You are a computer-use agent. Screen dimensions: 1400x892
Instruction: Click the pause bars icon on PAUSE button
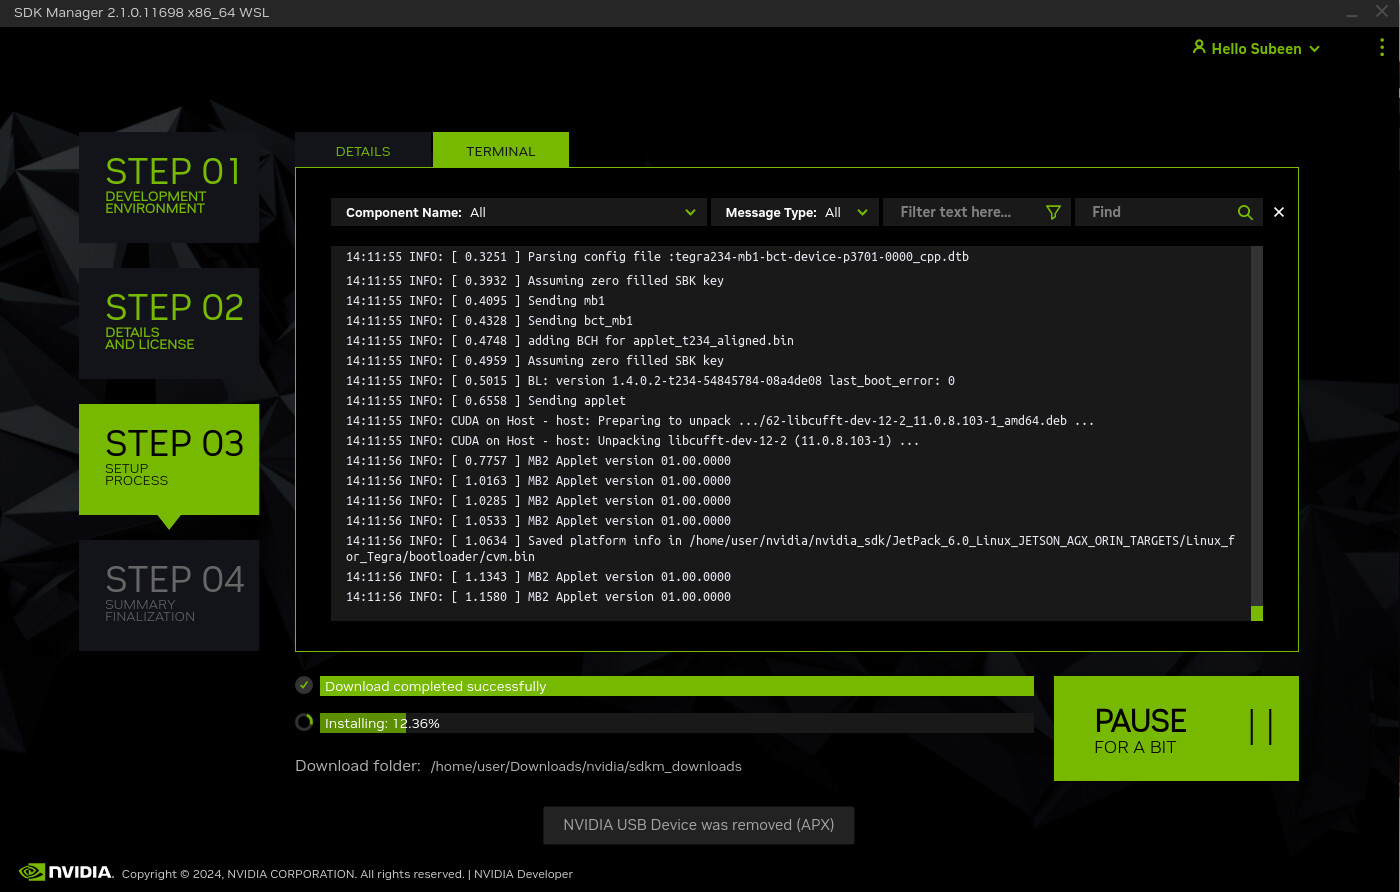1261,727
